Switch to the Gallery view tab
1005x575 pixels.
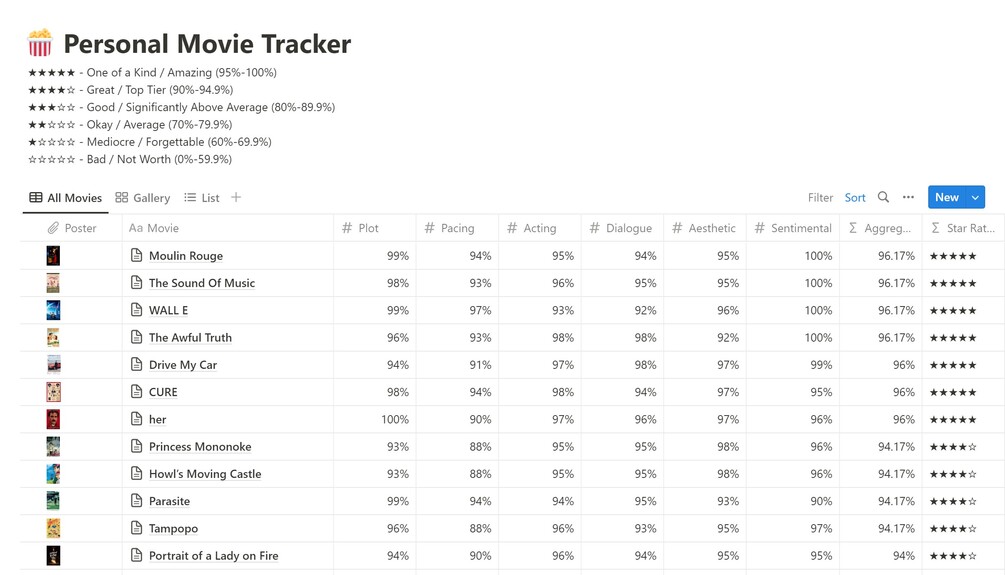143,198
